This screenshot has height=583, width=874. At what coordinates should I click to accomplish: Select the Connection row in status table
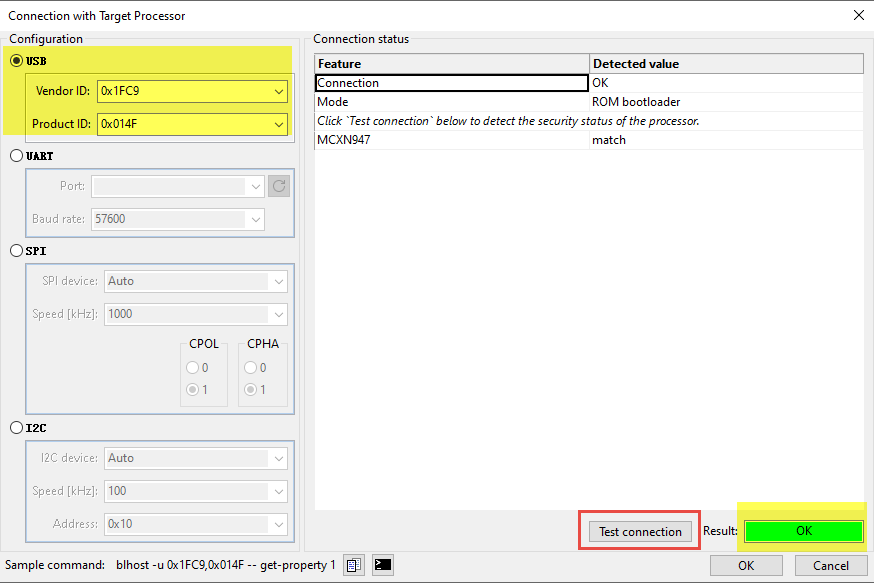tap(450, 82)
